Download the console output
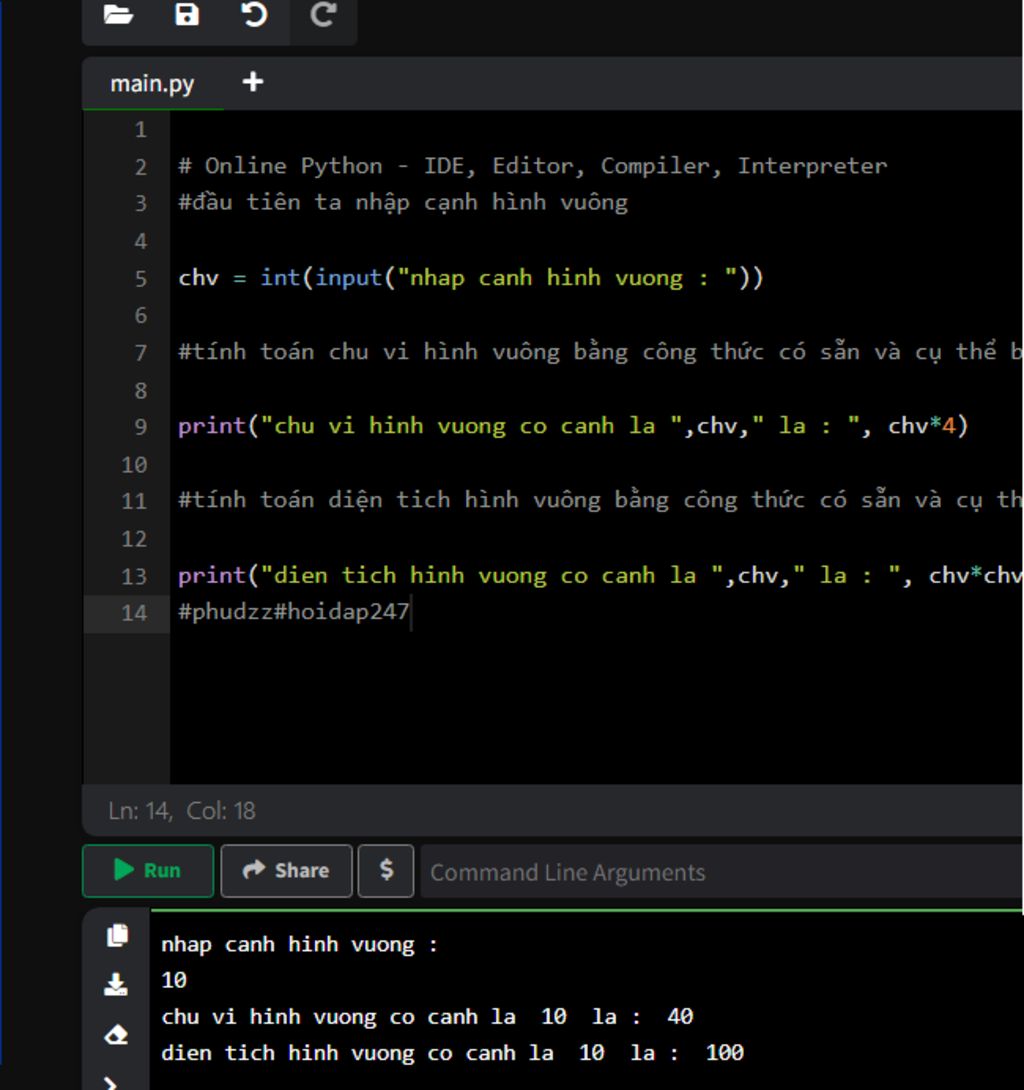The height and width of the screenshot is (1090, 1024). point(117,985)
